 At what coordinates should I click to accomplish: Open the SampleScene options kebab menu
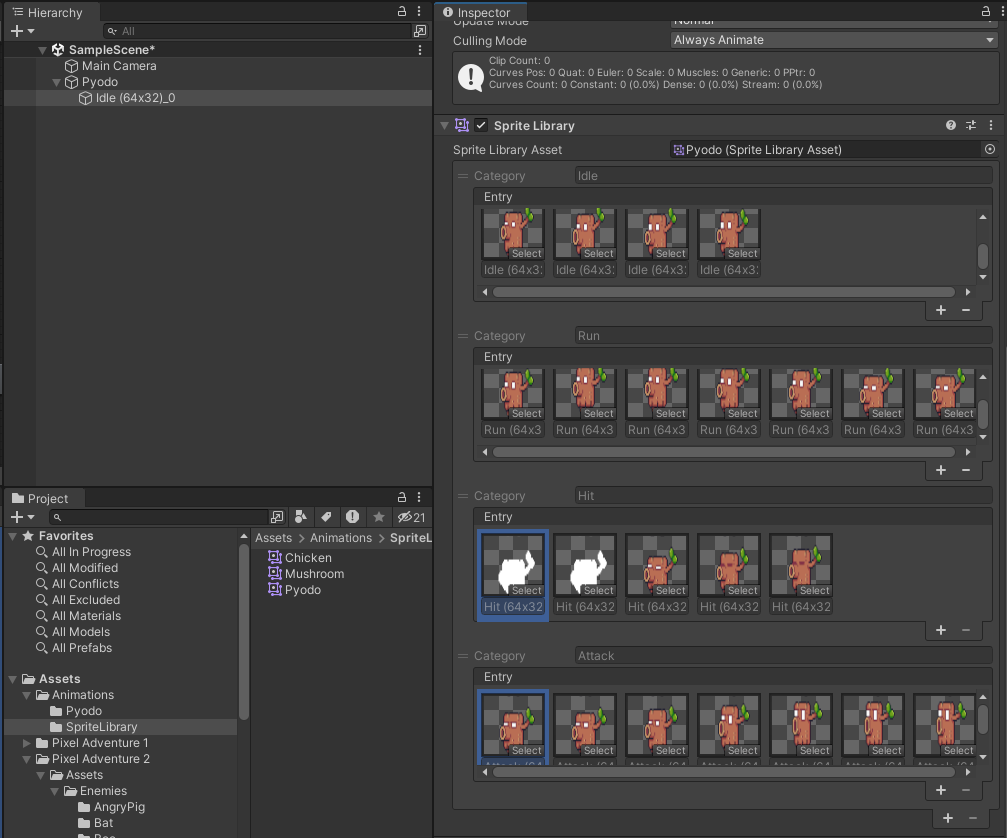click(x=420, y=50)
